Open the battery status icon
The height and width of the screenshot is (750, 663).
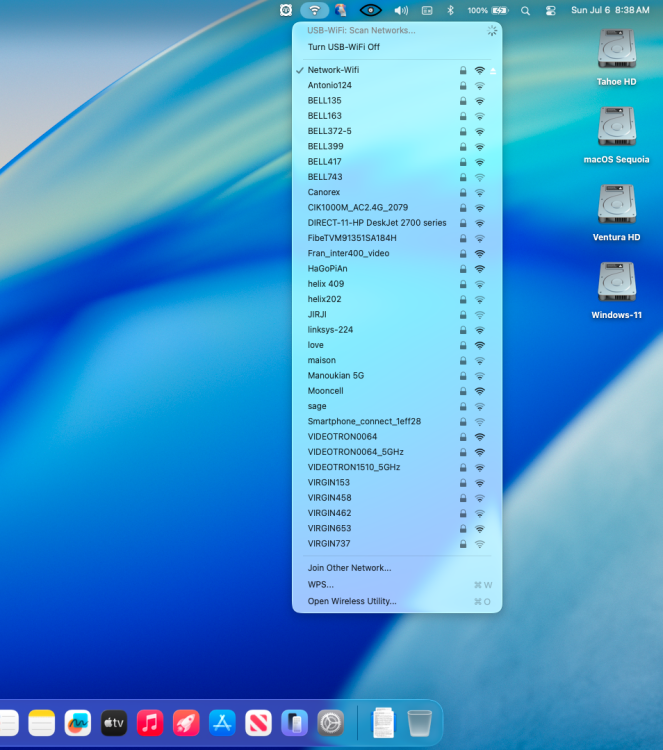pyautogui.click(x=500, y=10)
